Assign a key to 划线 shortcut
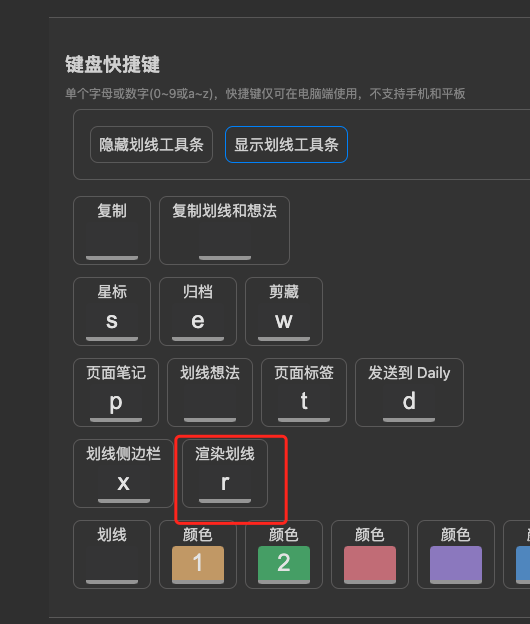The height and width of the screenshot is (624, 530). [112, 566]
